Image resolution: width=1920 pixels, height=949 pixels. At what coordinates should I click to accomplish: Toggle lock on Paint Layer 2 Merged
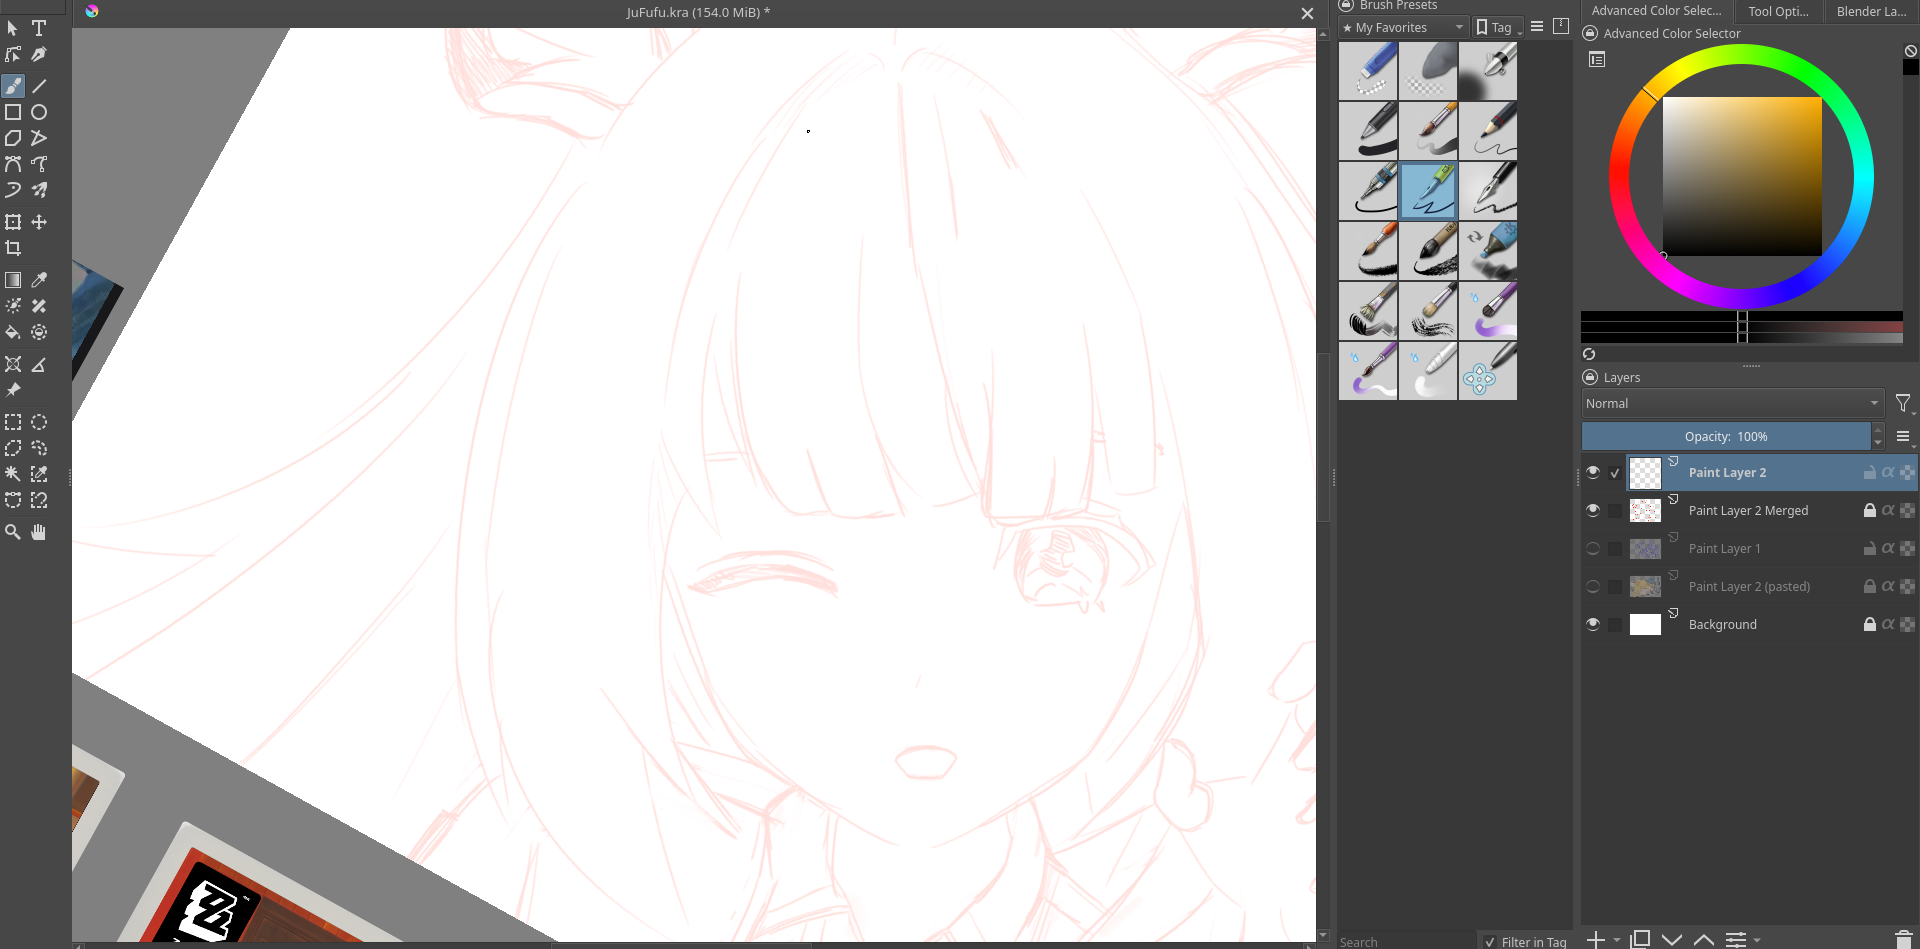[x=1869, y=510]
